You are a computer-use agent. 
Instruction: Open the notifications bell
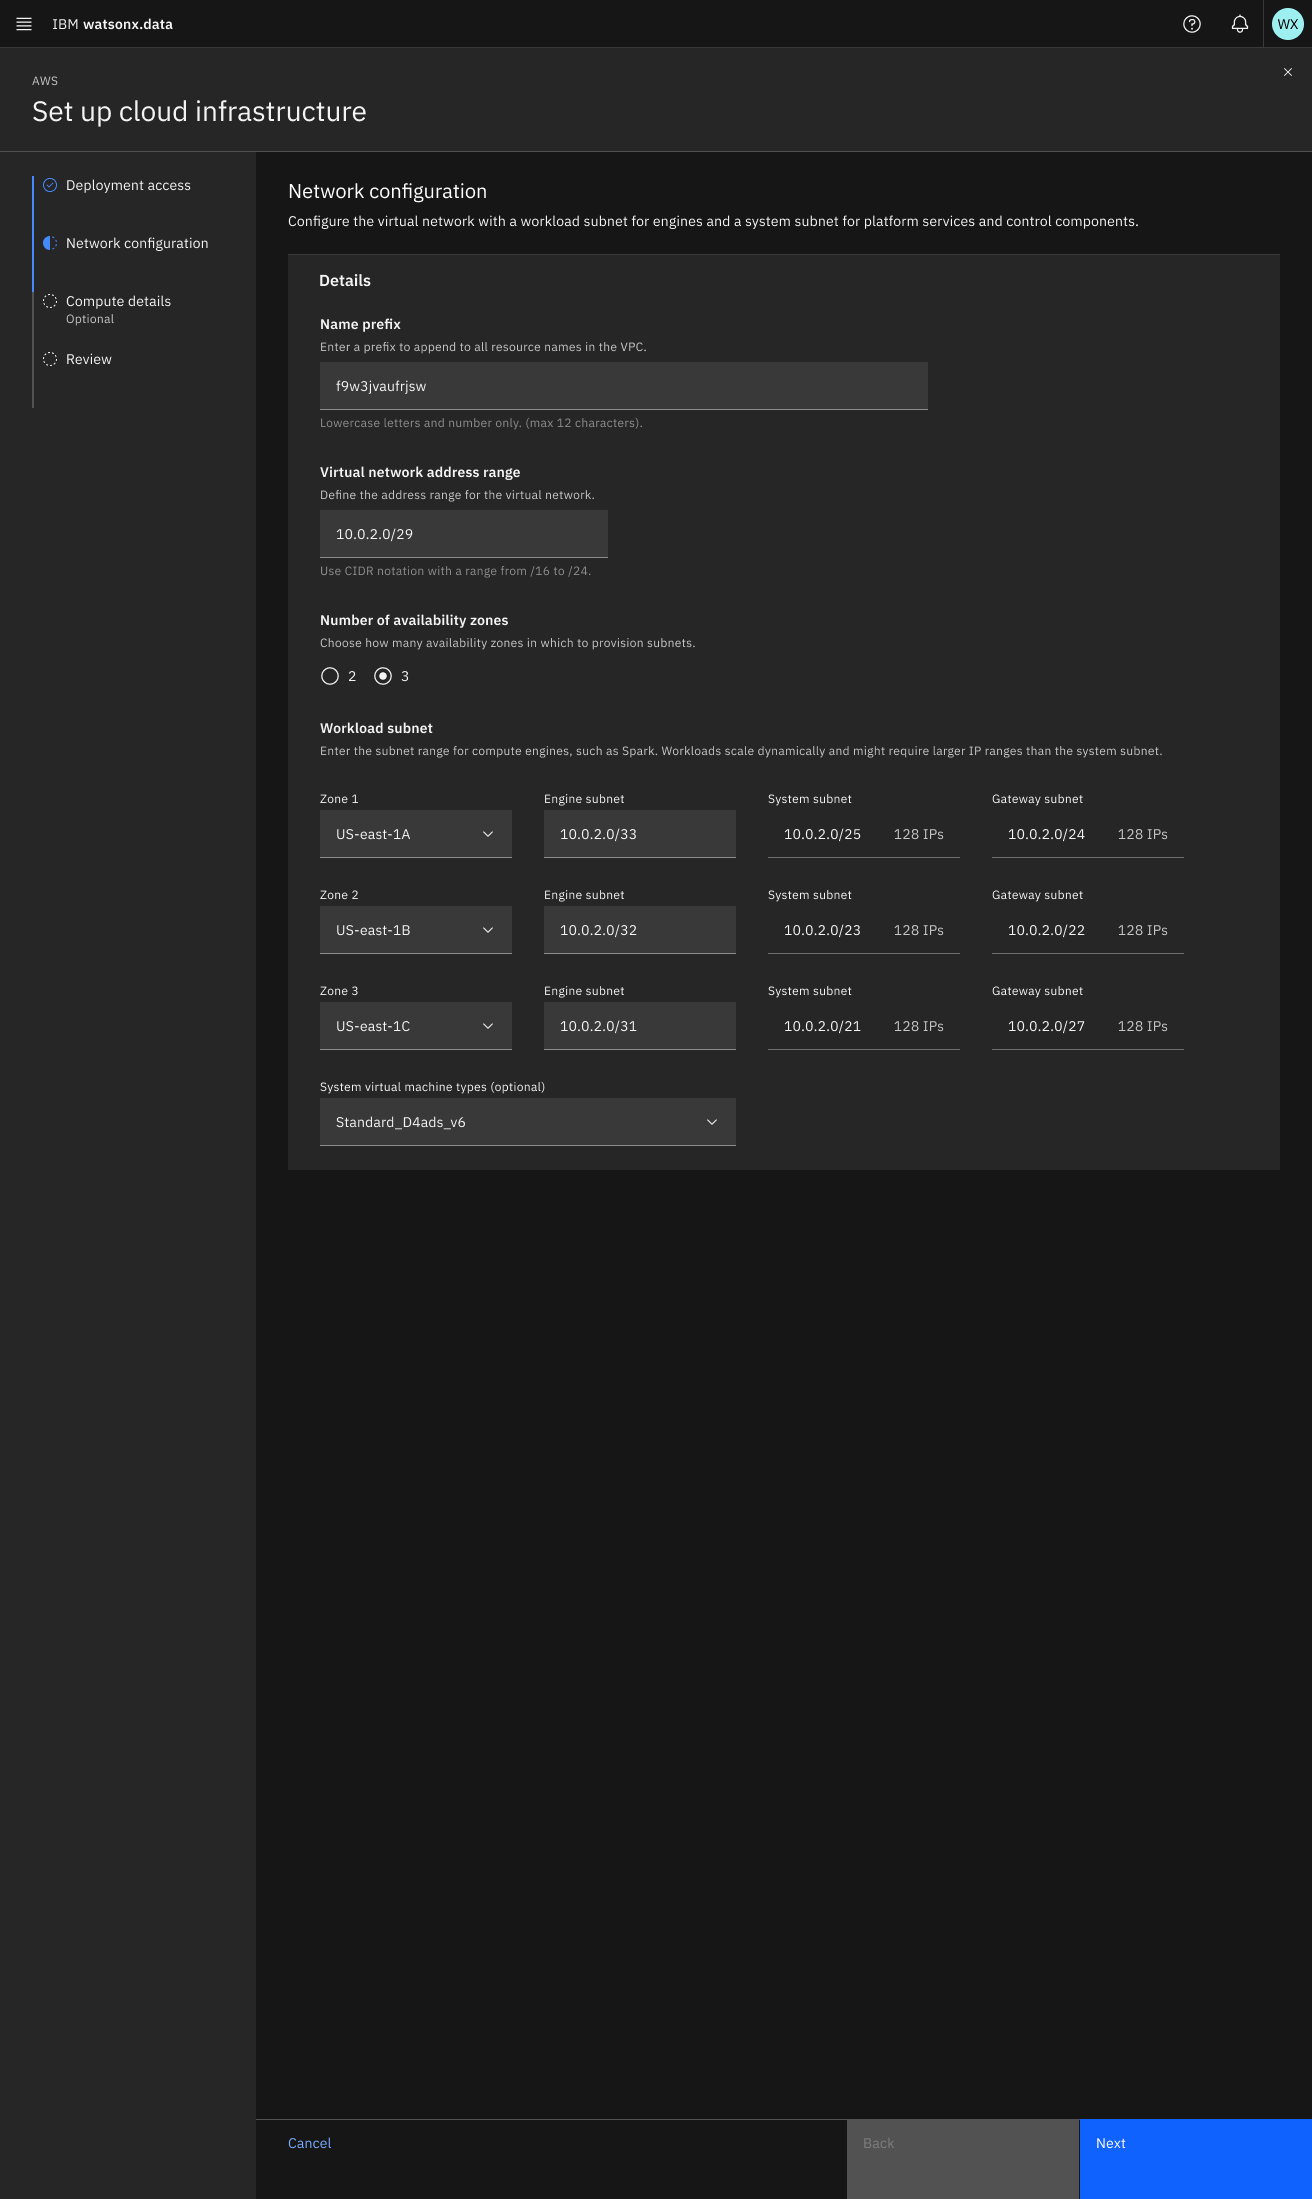1240,24
